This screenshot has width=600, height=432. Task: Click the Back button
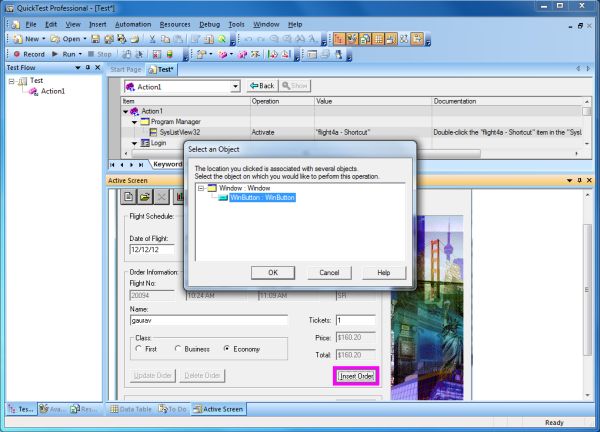262,86
